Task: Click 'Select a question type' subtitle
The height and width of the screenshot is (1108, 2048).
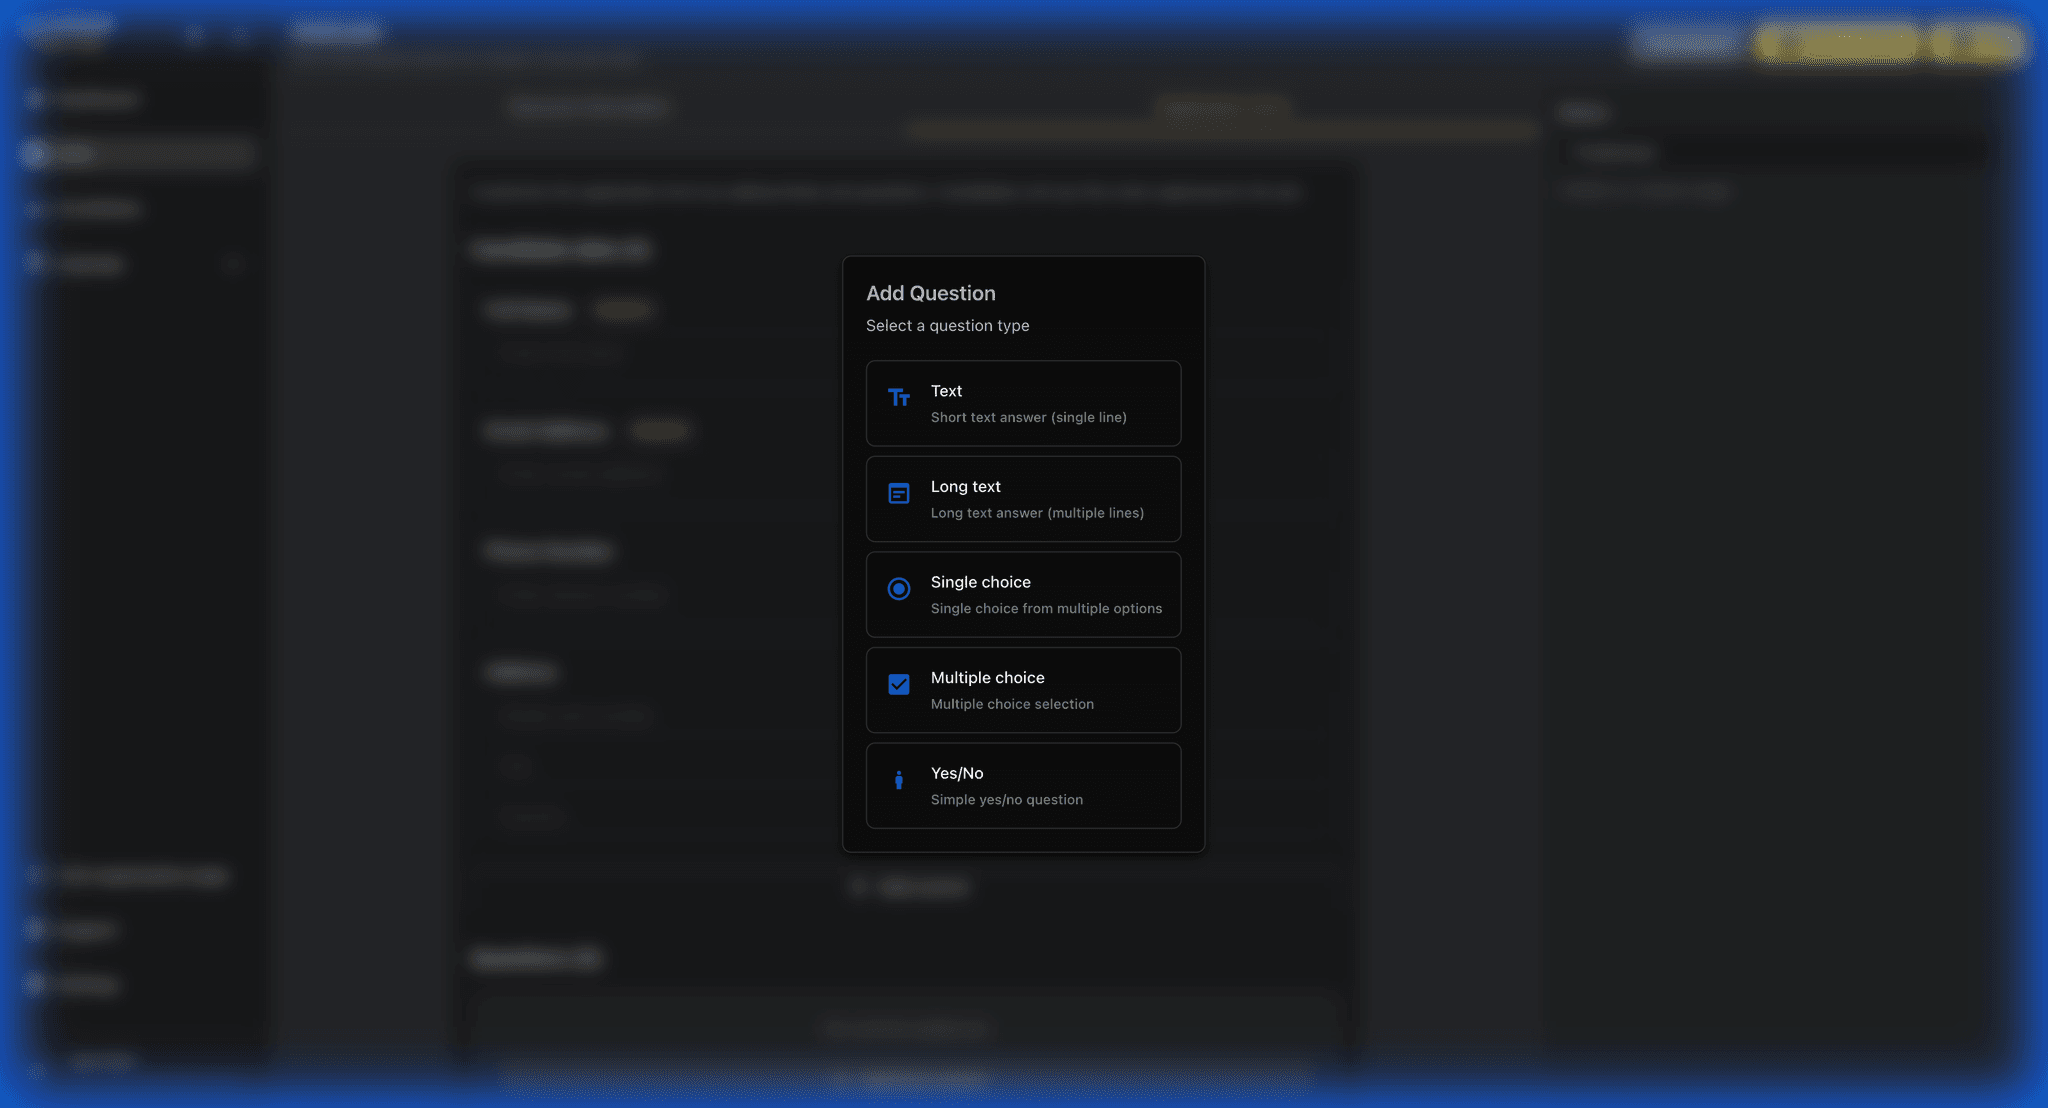Action: [x=948, y=326]
